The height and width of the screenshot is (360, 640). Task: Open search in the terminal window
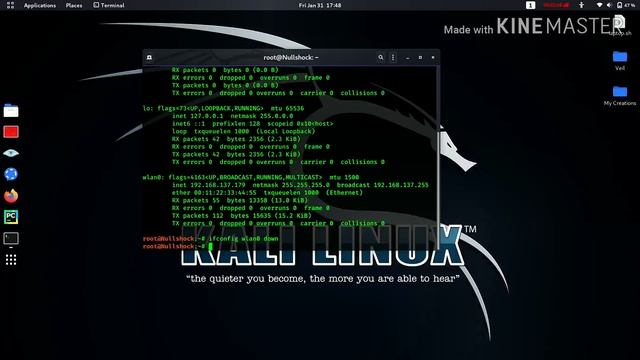380,58
